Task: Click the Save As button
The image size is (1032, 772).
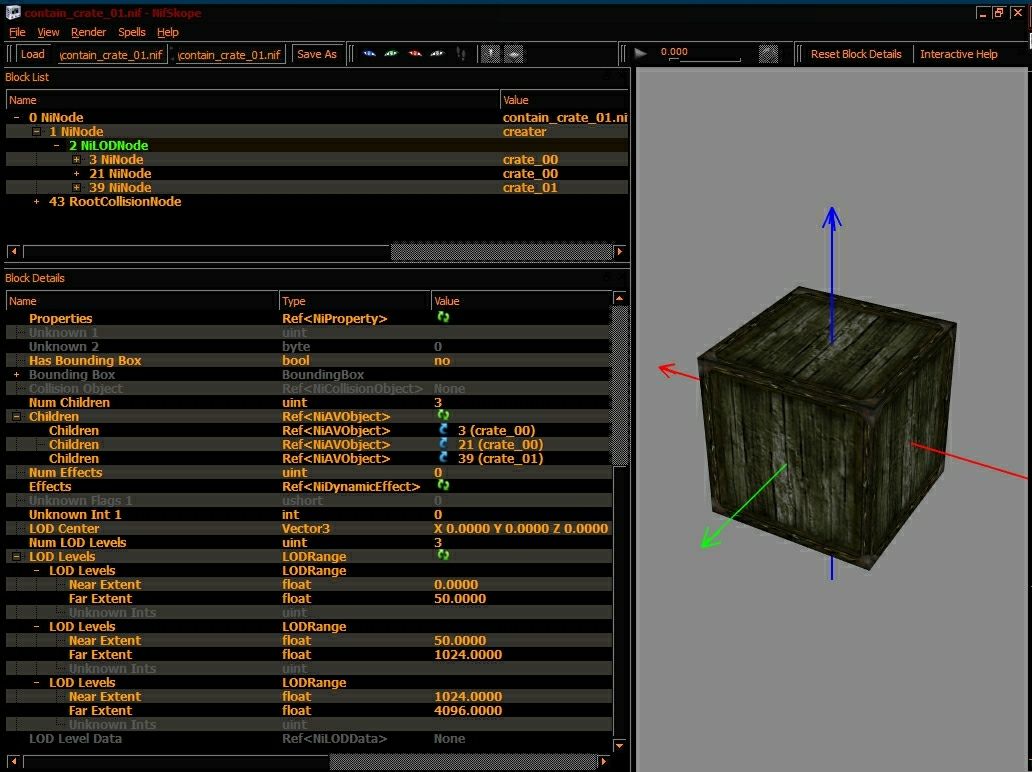Action: [317, 54]
